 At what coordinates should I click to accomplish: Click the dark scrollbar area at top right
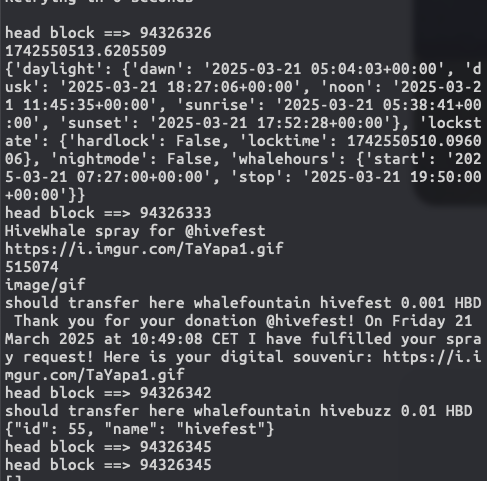(450, 100)
